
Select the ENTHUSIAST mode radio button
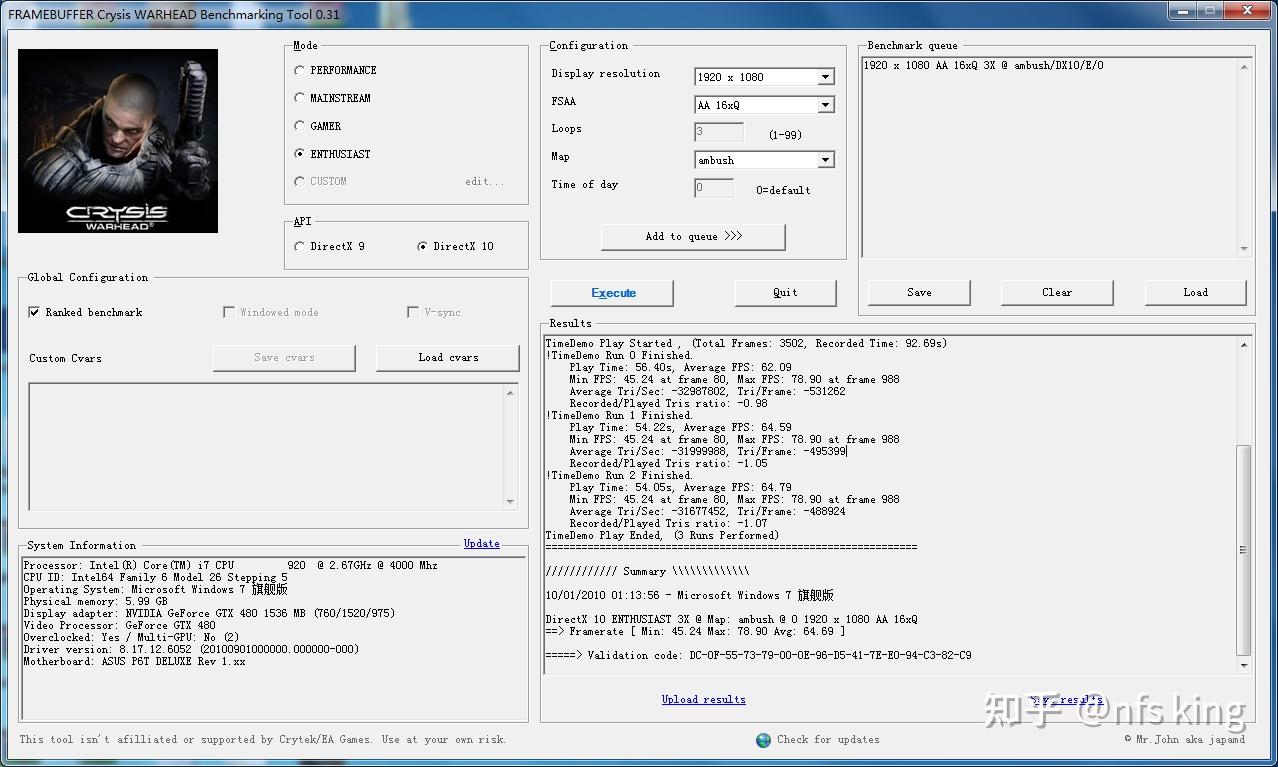click(300, 154)
